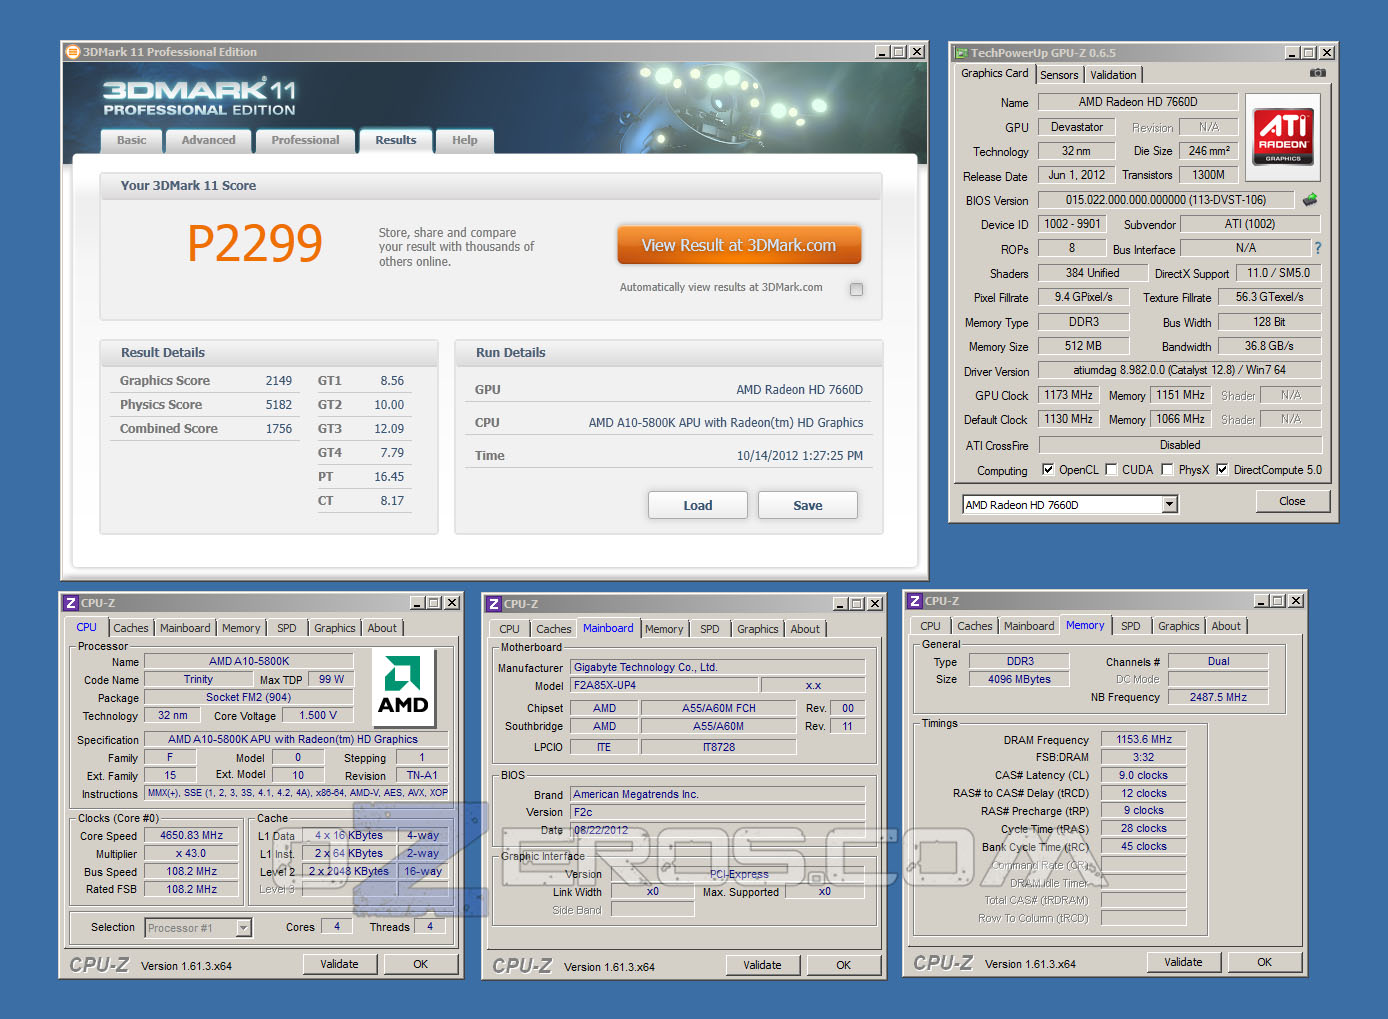Viewport: 1388px width, 1019px height.
Task: Click Validate in the Processor CPU-Z window
Action: pos(339,964)
